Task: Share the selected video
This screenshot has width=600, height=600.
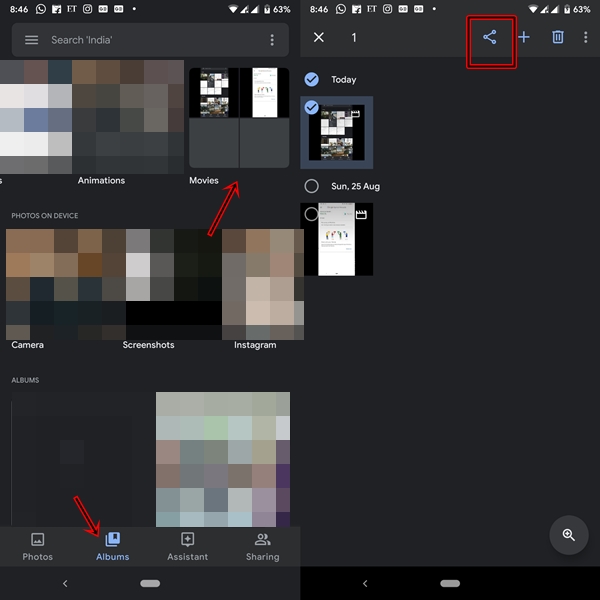Action: click(x=490, y=37)
